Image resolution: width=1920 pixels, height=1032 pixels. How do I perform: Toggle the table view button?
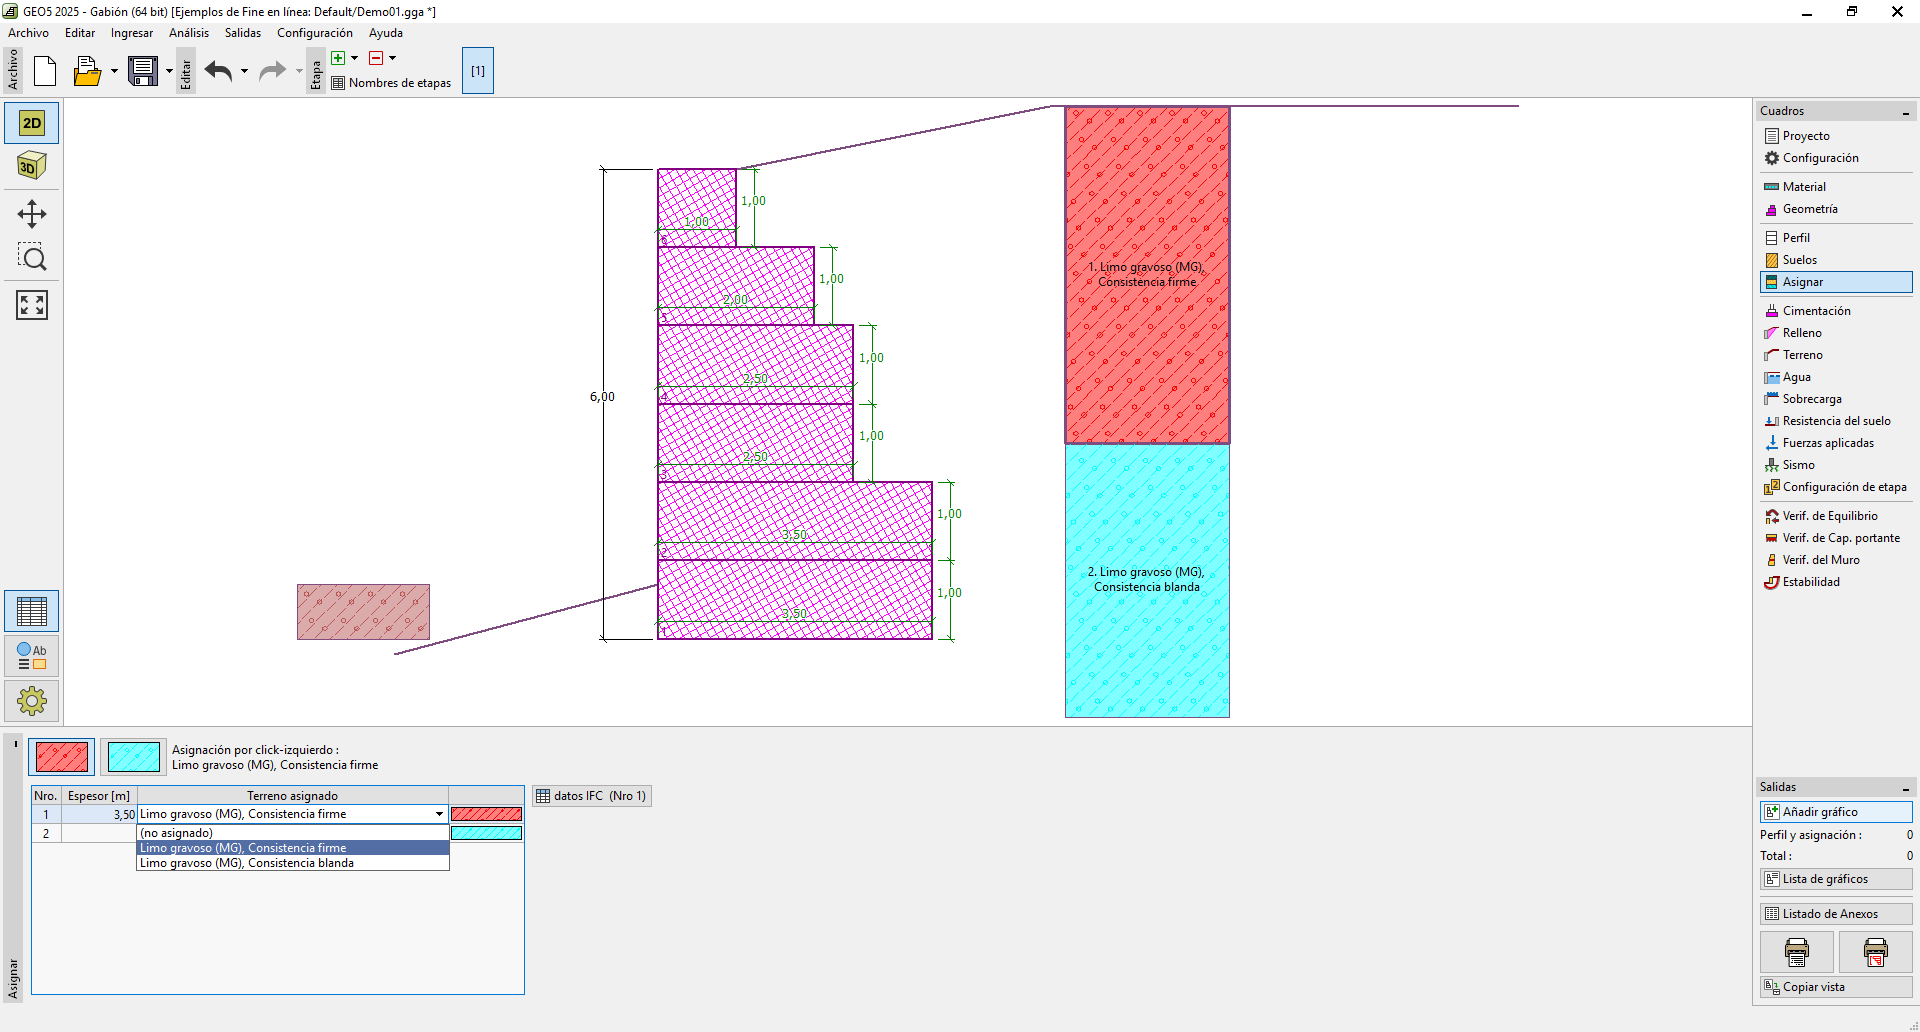click(x=32, y=611)
